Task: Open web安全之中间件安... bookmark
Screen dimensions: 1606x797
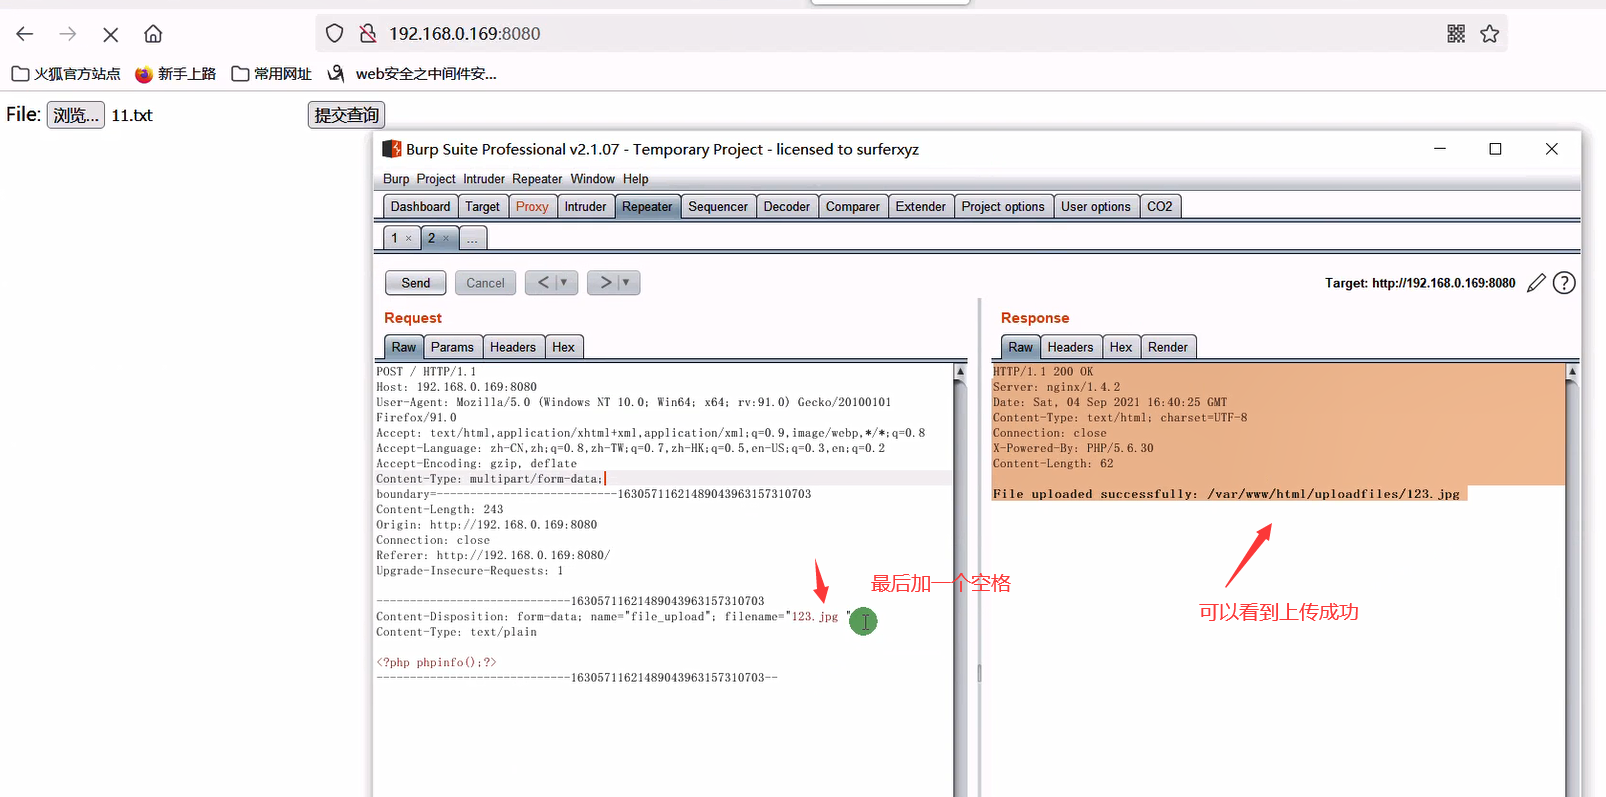Action: (412, 74)
